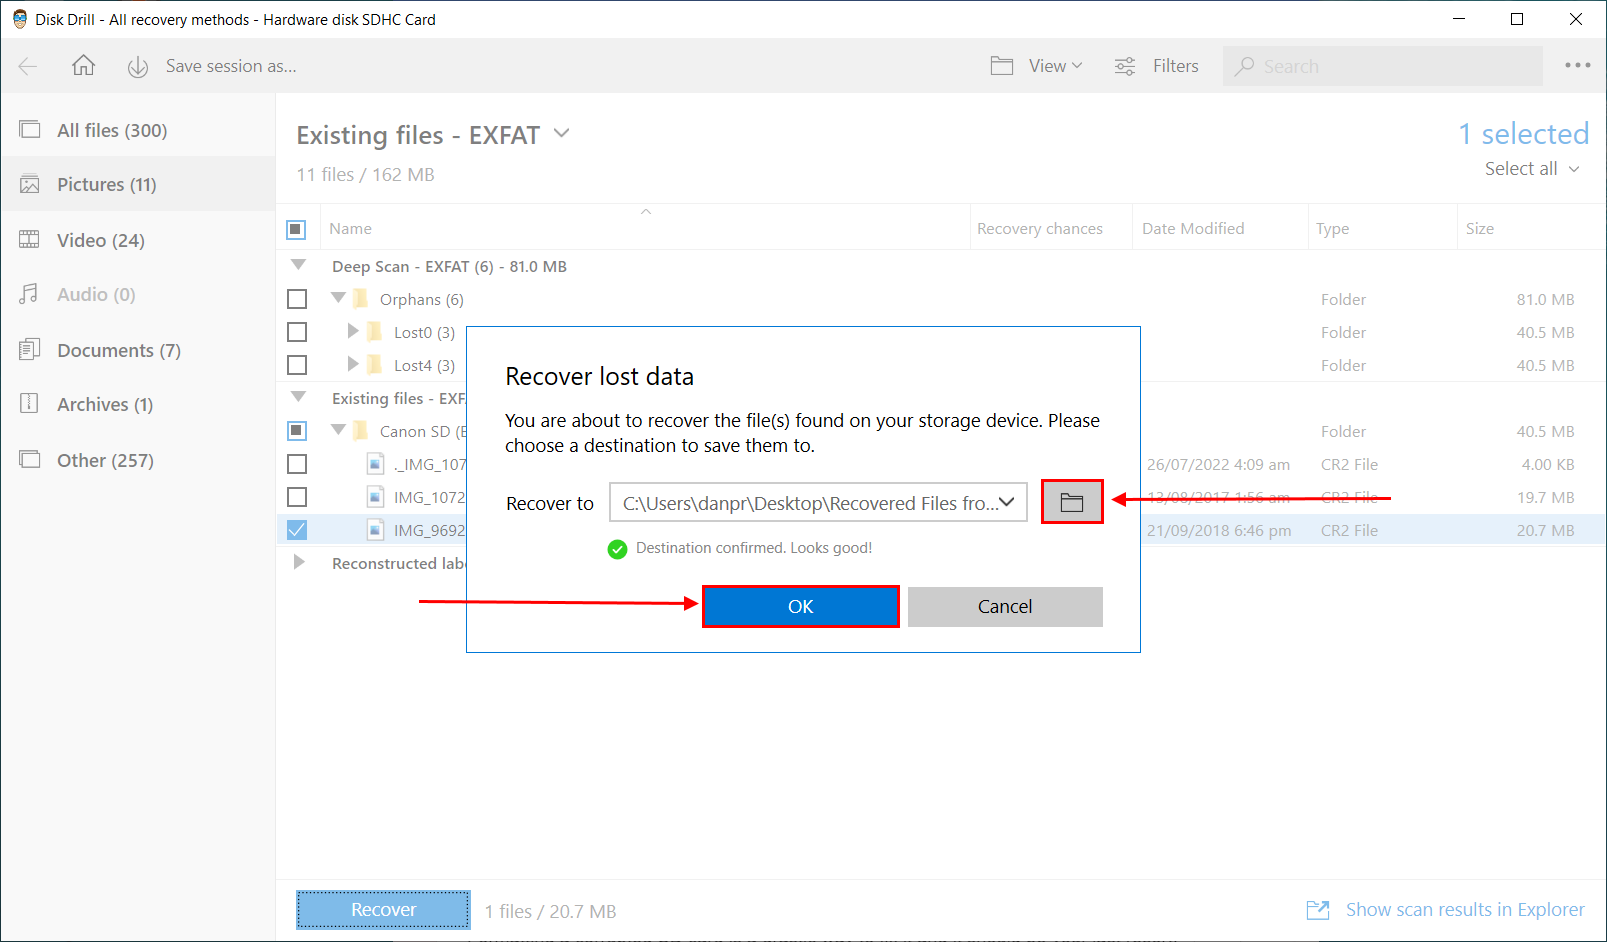
Task: Go back with the back arrow
Action: [x=28, y=66]
